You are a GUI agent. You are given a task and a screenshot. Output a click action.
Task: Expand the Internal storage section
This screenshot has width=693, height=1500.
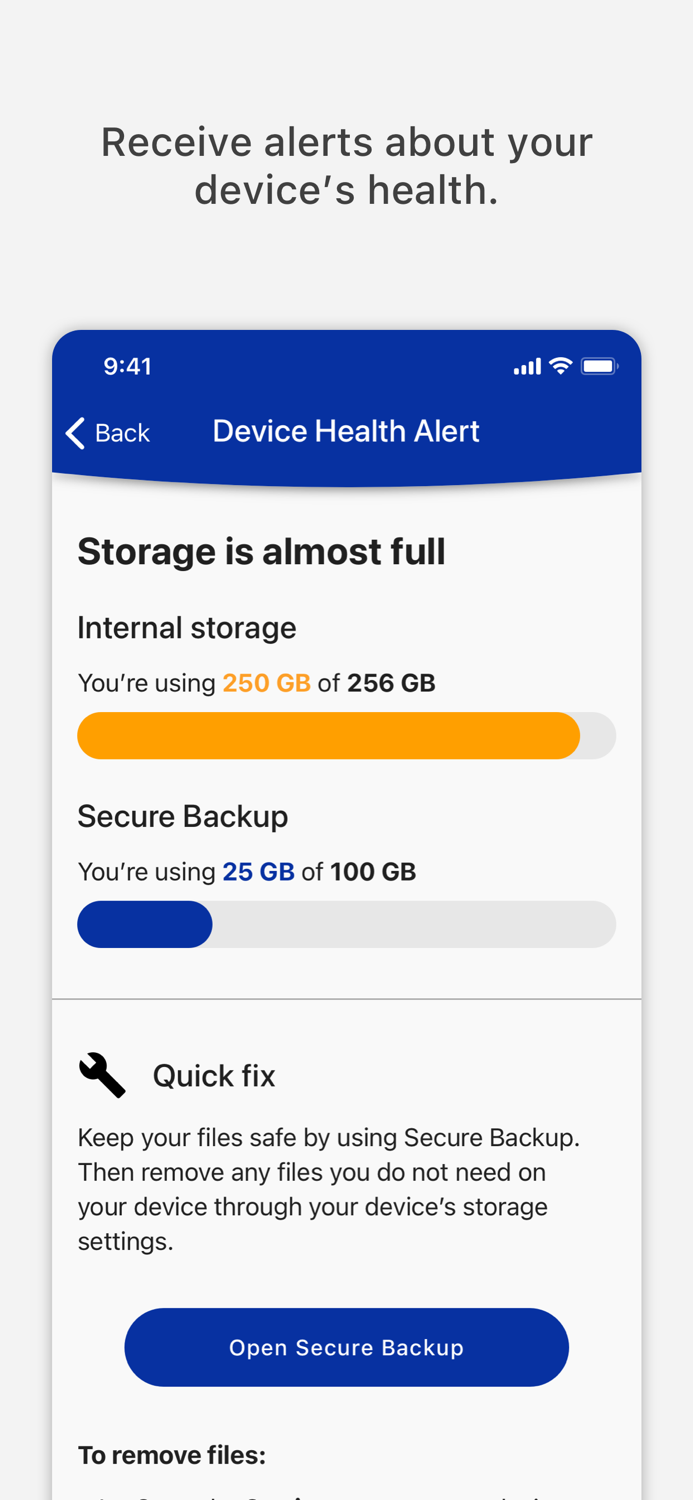[187, 627]
